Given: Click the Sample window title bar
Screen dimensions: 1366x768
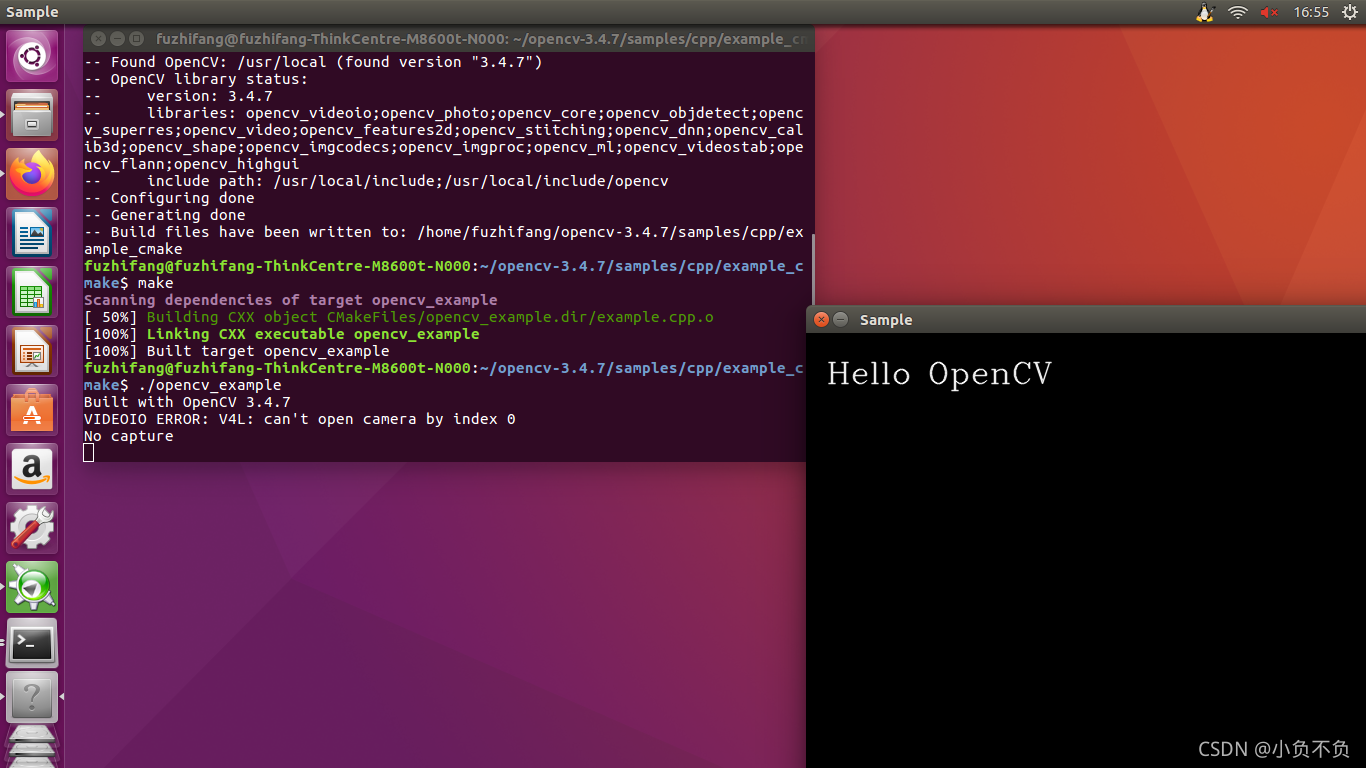Looking at the screenshot, I should coord(1086,320).
